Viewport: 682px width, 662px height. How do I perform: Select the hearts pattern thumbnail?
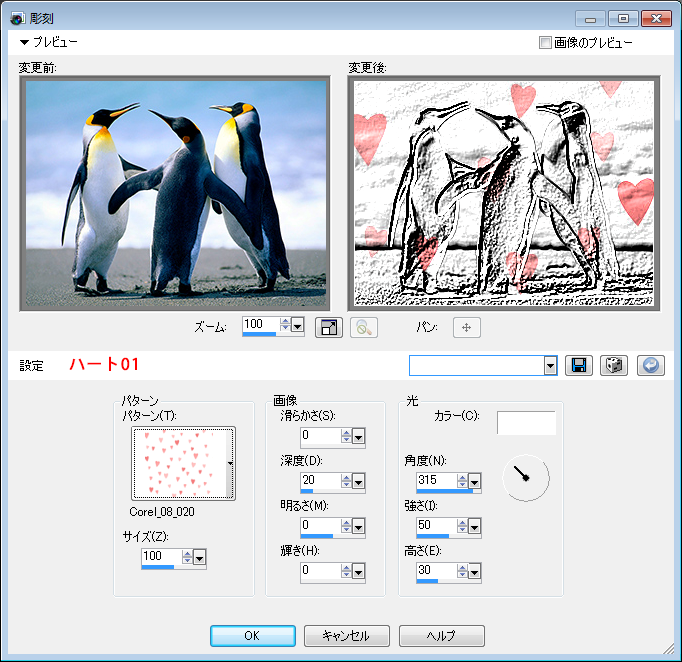pos(180,463)
